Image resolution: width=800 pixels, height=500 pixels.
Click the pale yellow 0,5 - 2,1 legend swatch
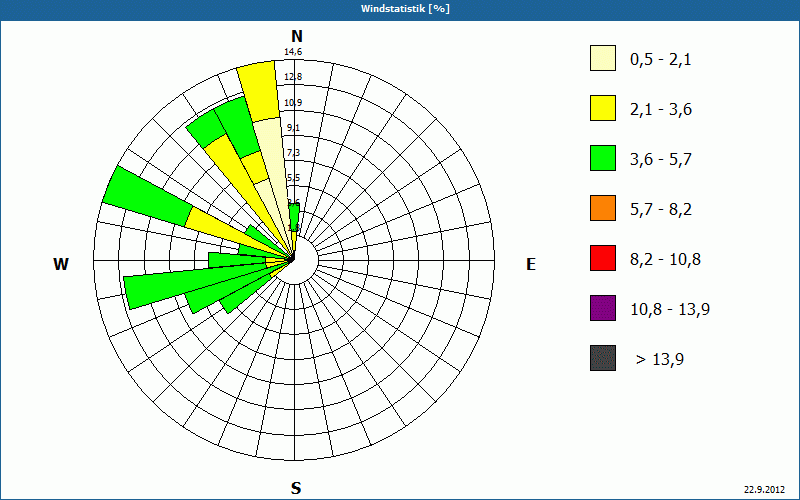(603, 58)
